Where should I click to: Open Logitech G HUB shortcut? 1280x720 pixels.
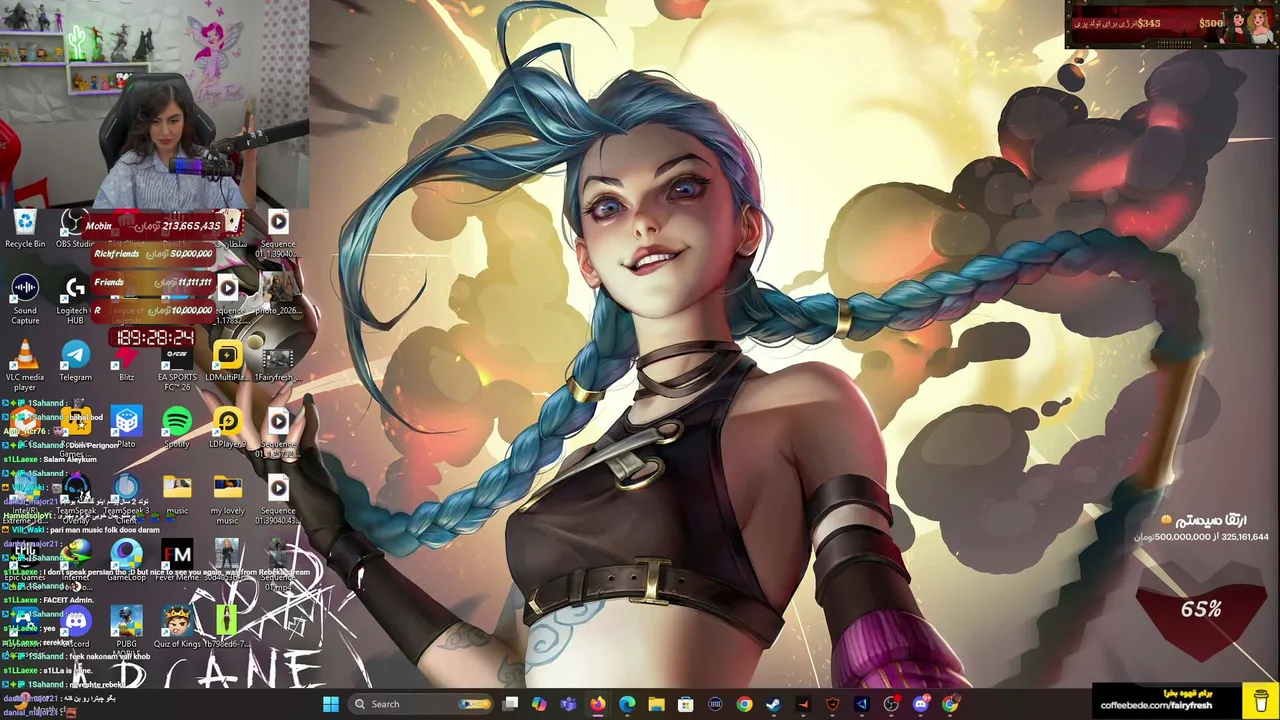click(x=75, y=300)
